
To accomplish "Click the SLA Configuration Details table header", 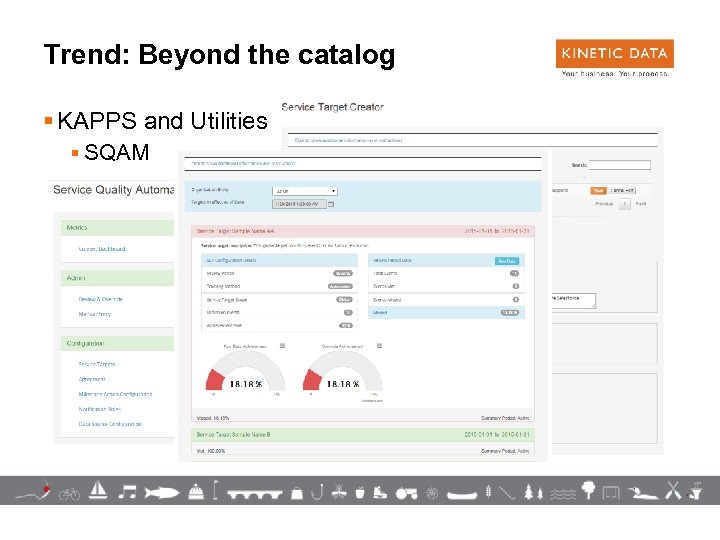I will 280,260.
